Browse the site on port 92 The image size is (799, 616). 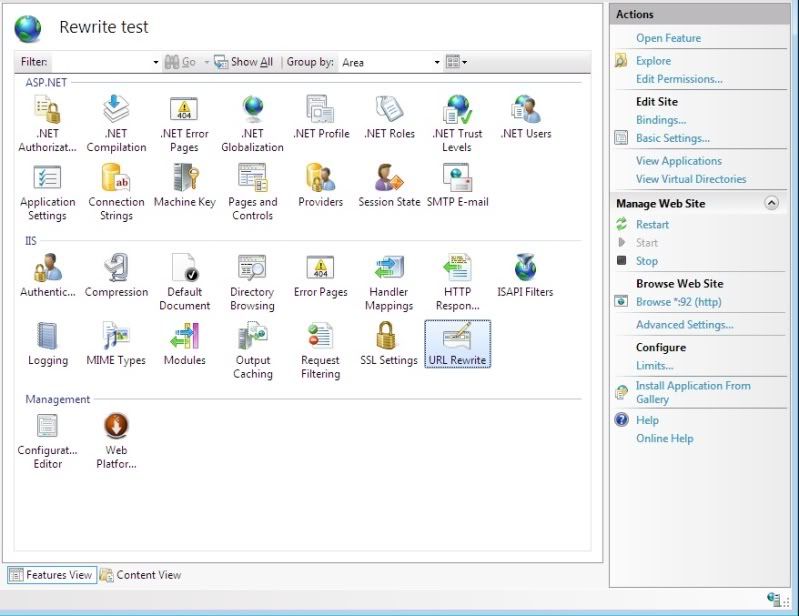pyautogui.click(x=679, y=302)
